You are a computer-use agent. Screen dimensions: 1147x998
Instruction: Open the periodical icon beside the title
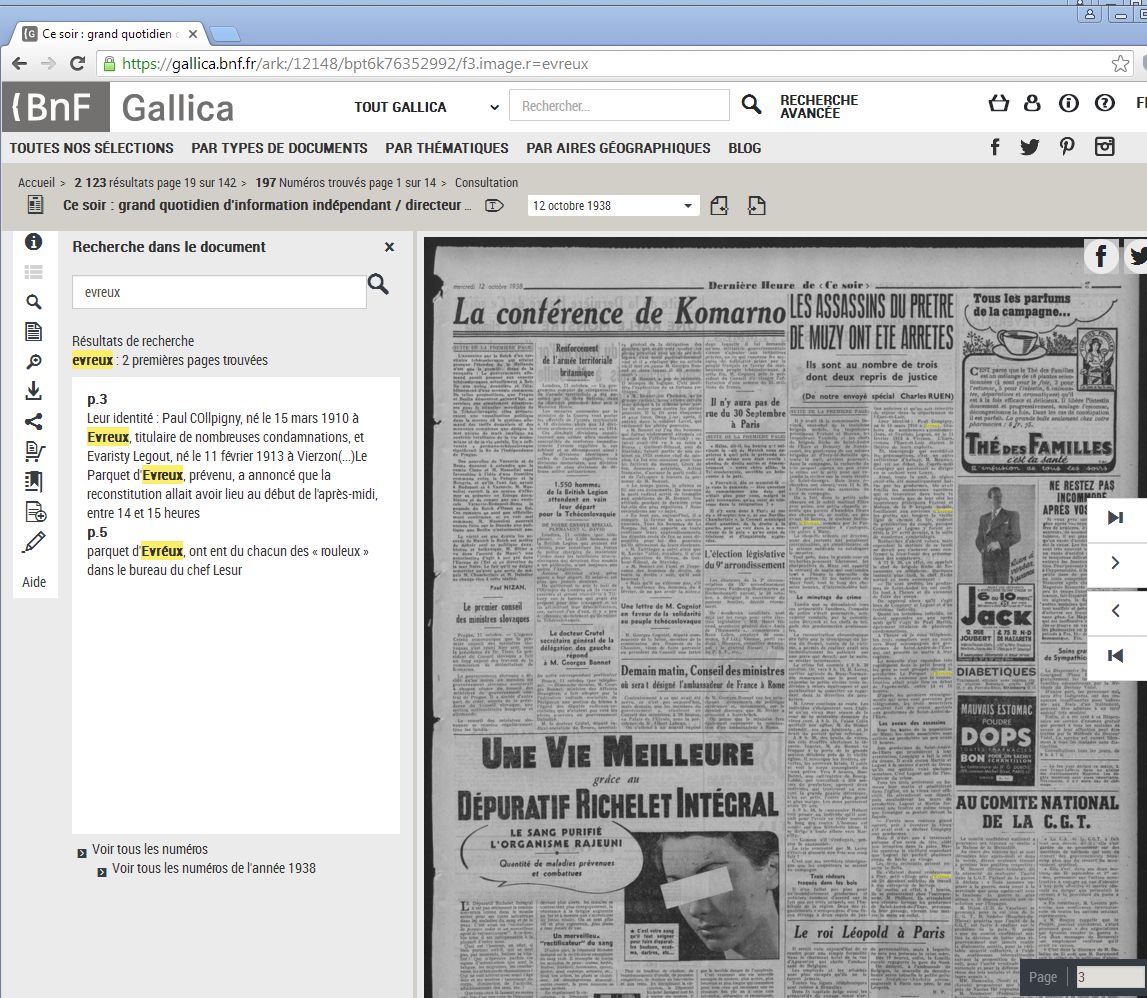tap(35, 205)
